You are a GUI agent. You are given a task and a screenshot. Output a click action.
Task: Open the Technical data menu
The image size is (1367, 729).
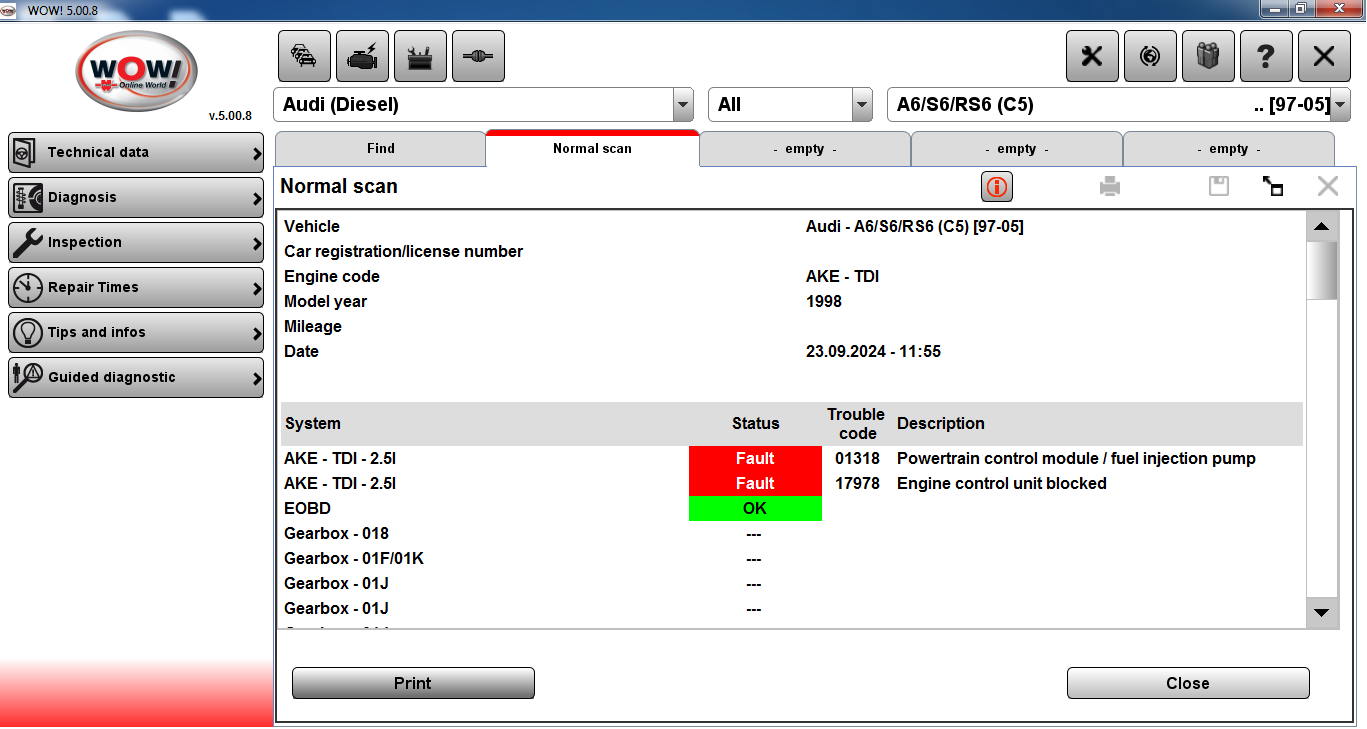pyautogui.click(x=136, y=152)
